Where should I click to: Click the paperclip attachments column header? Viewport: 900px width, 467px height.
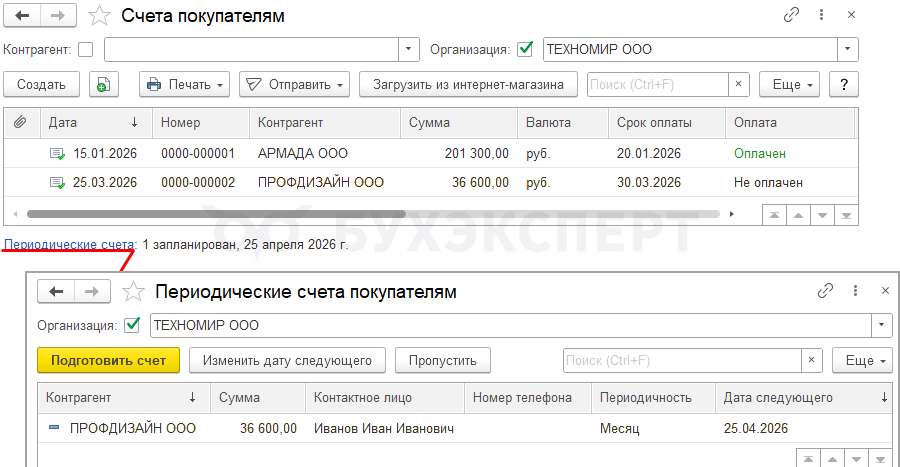tap(19, 123)
